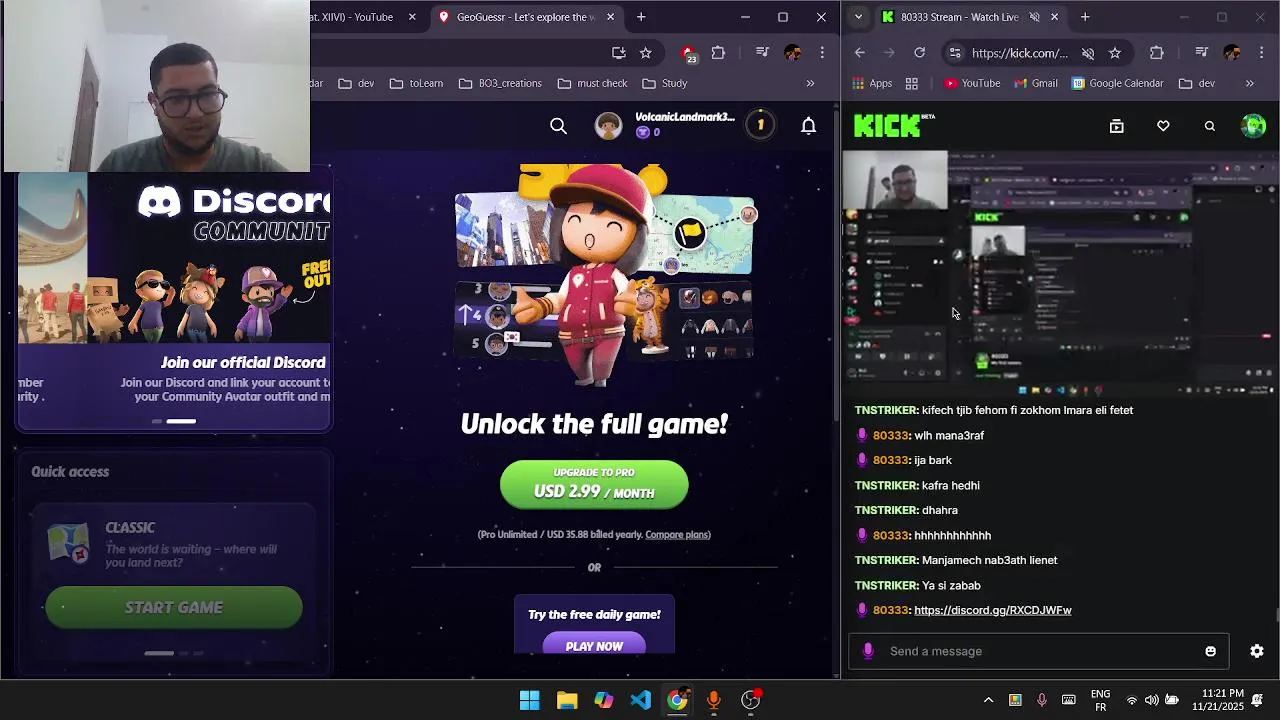Bookmark the GeoGuessr page with the star
Screen dimensions: 1280x720
click(646, 53)
